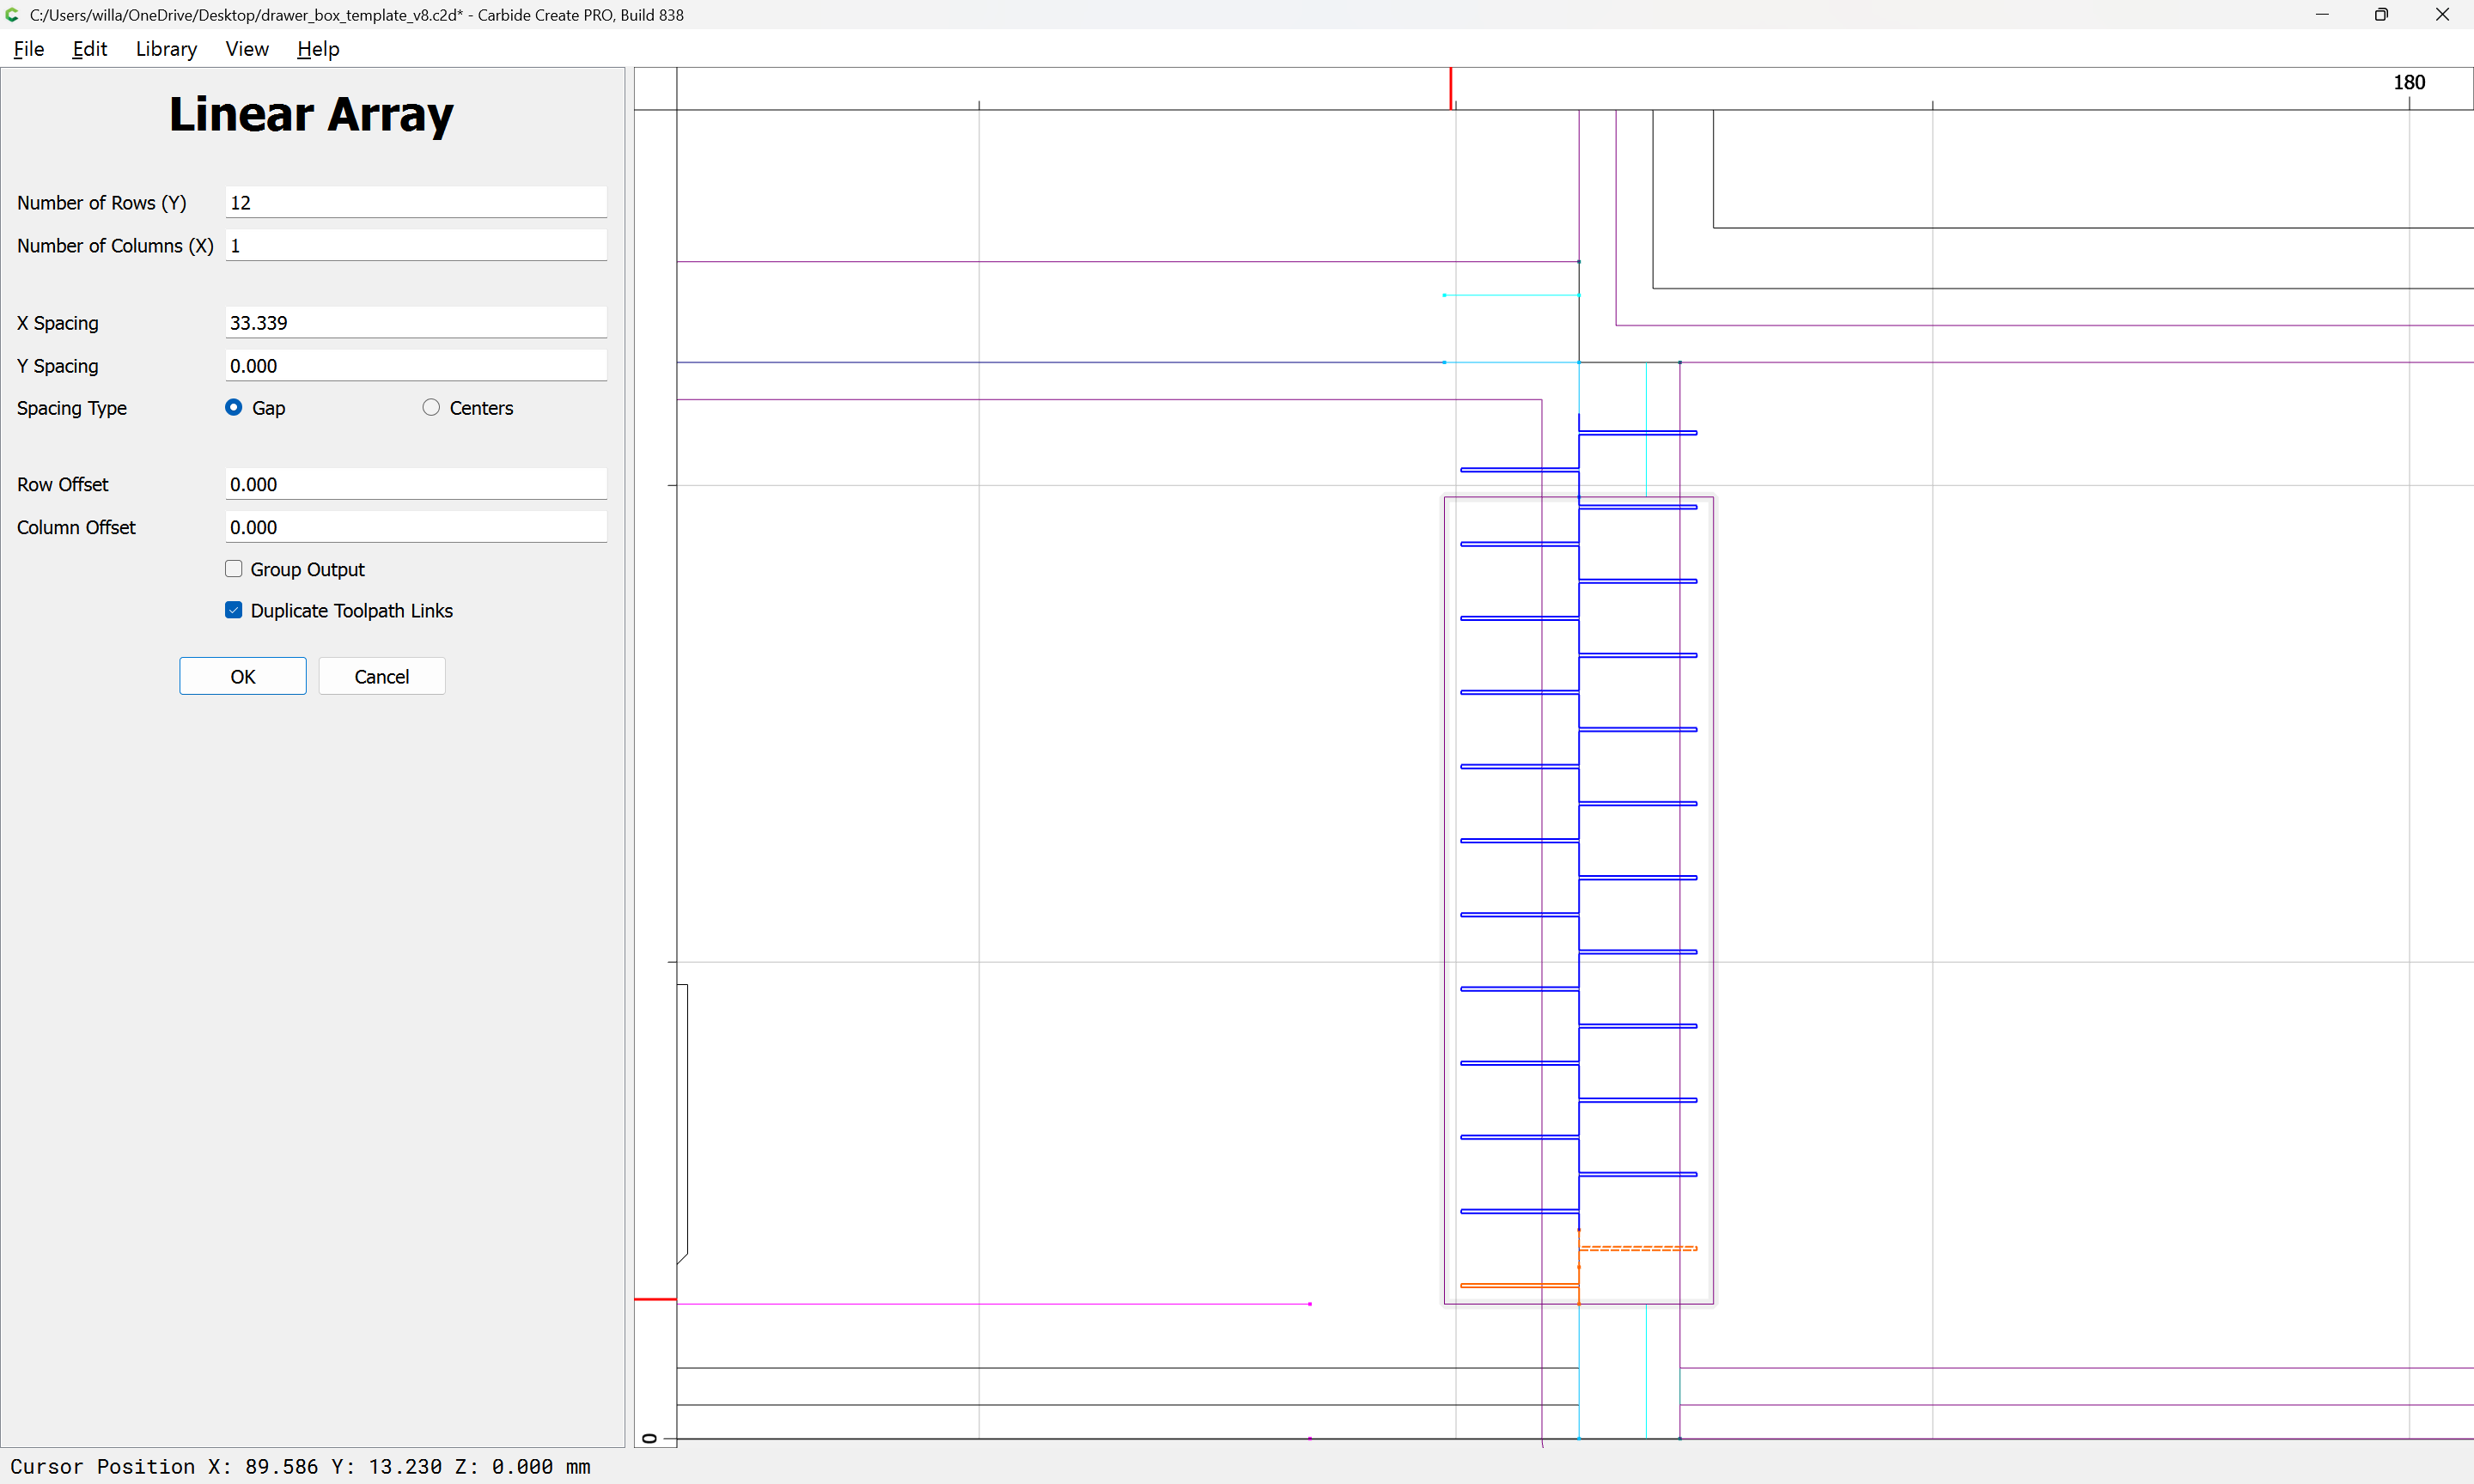Viewport: 2474px width, 1484px height.
Task: Cancel the Linear Array dialog
Action: click(x=381, y=676)
